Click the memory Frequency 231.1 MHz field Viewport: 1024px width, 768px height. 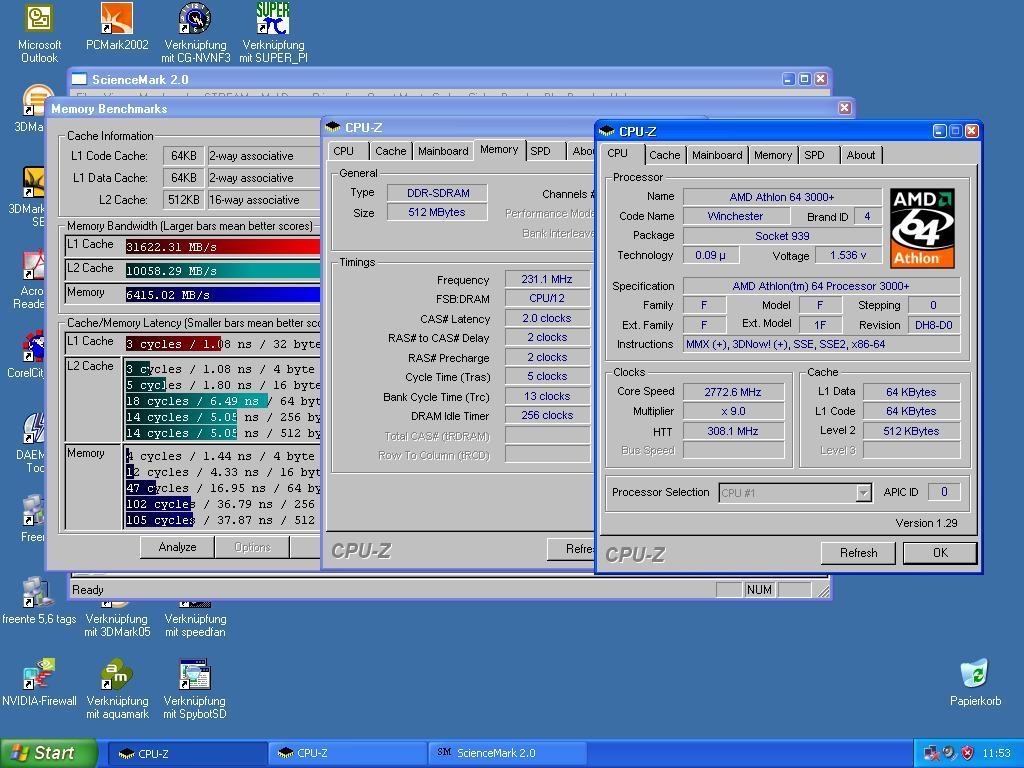547,280
